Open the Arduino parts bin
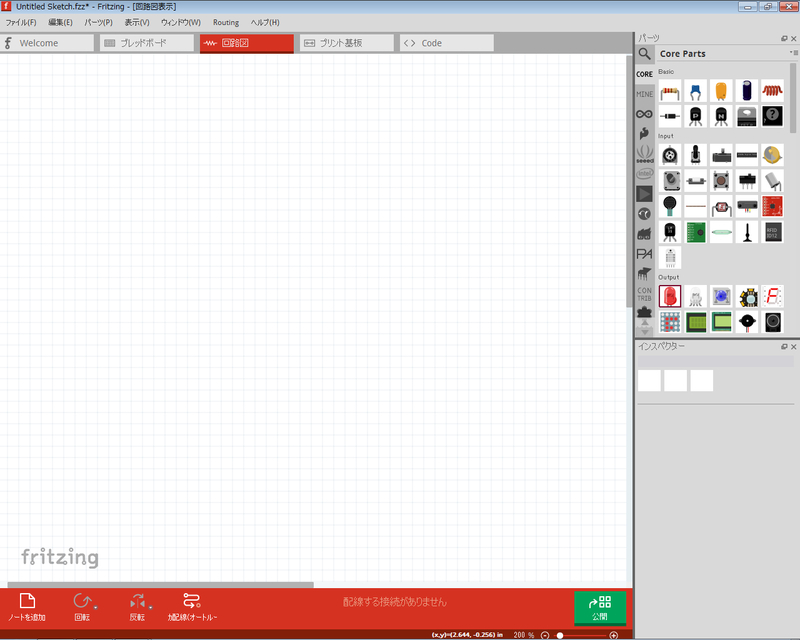Screen dimensions: 800x640 point(644,114)
